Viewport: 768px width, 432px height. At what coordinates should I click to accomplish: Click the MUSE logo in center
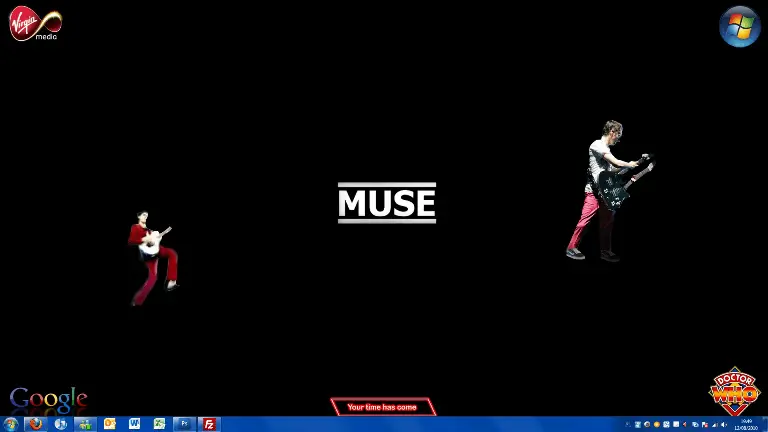point(387,203)
